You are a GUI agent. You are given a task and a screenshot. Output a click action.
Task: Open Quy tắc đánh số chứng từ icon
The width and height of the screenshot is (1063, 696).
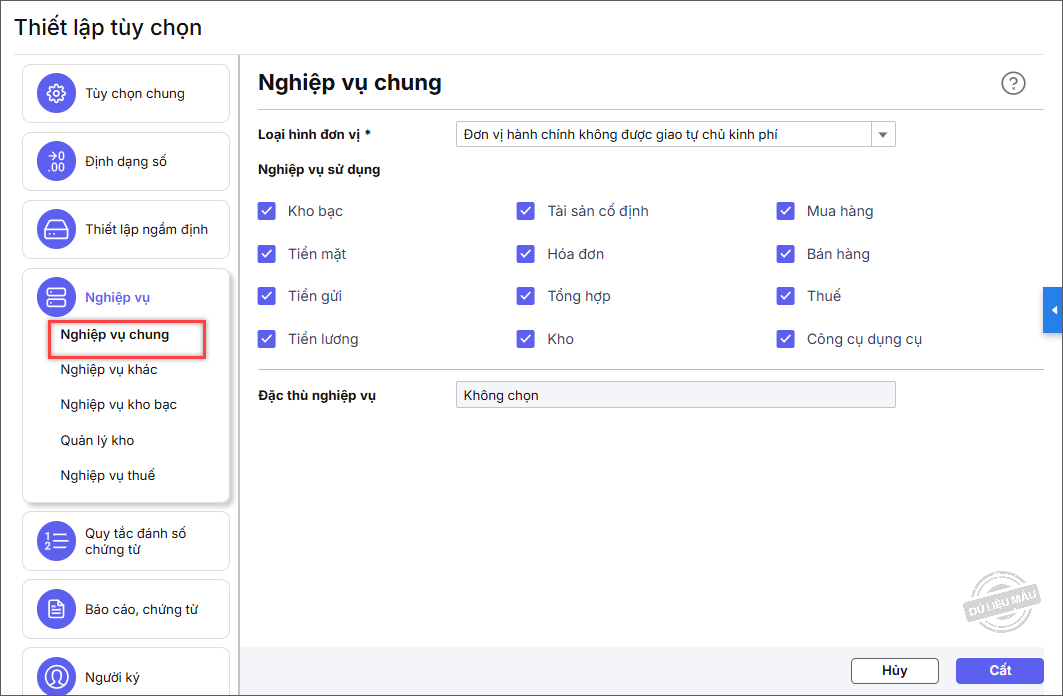(x=56, y=541)
